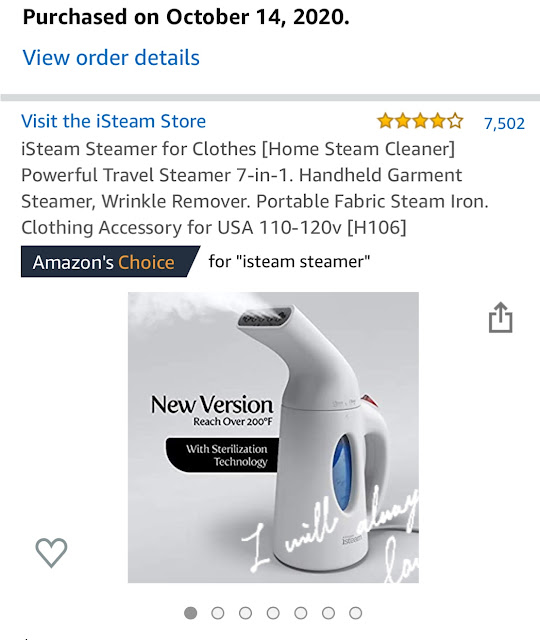
Task: Open the View order details link
Action: (111, 58)
